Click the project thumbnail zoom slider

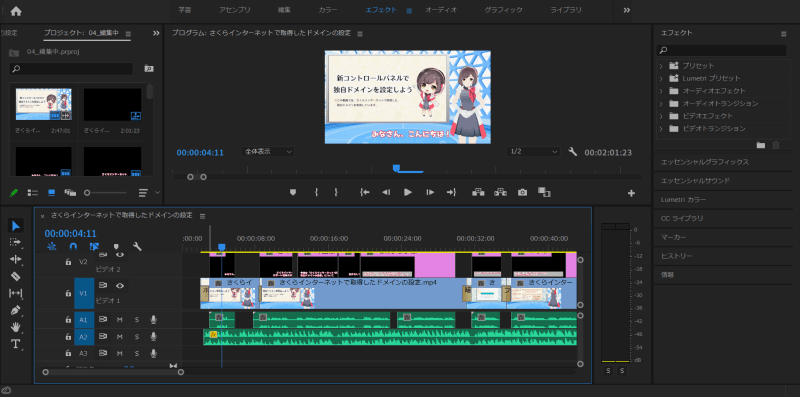coord(106,193)
